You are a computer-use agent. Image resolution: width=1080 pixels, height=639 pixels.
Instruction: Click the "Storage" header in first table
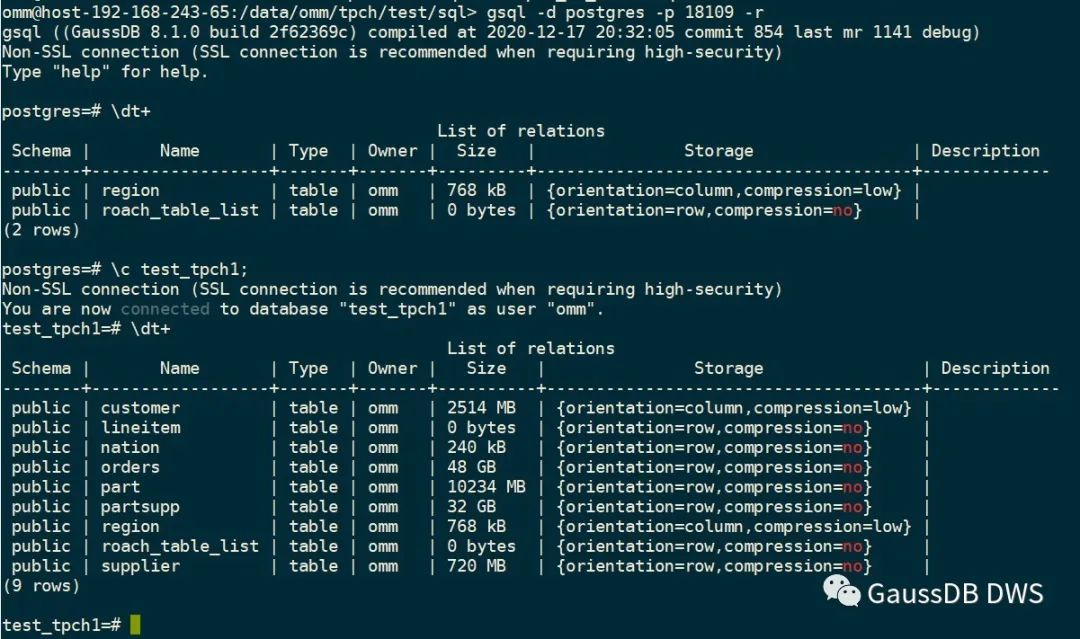pyautogui.click(x=718, y=151)
